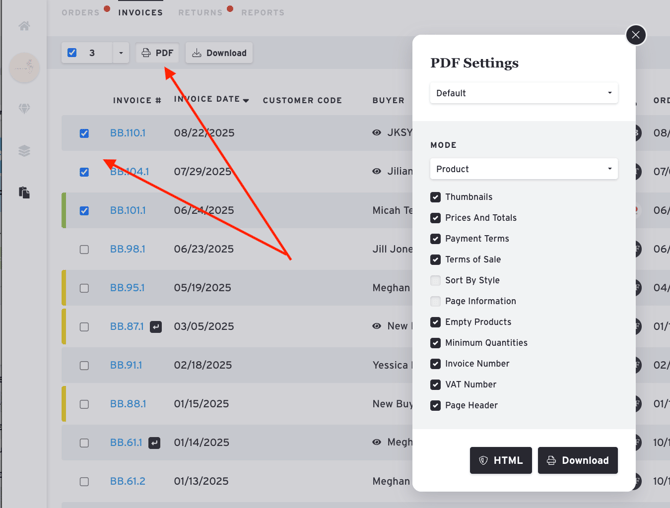The image size is (670, 508).
Task: Click the eye icon in the 08/22/2025 row
Action: click(377, 133)
